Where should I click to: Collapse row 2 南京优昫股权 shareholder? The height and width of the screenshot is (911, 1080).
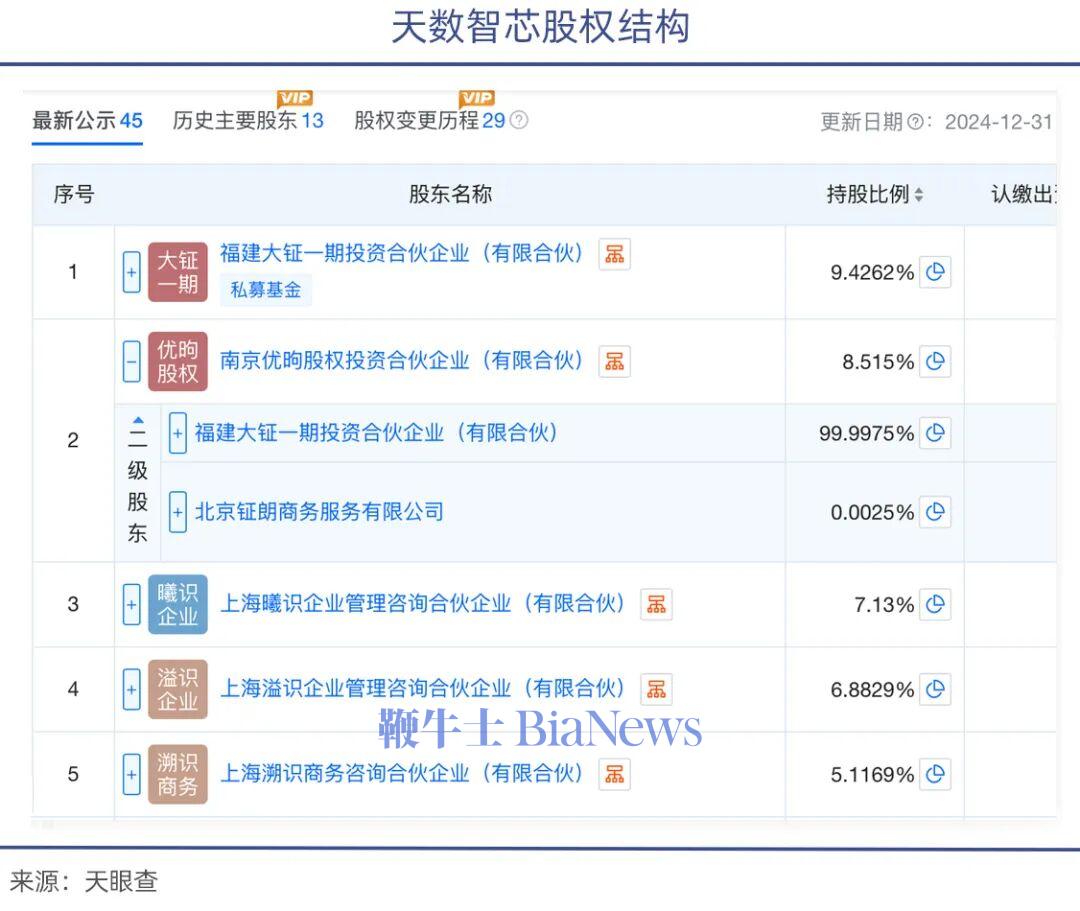132,362
